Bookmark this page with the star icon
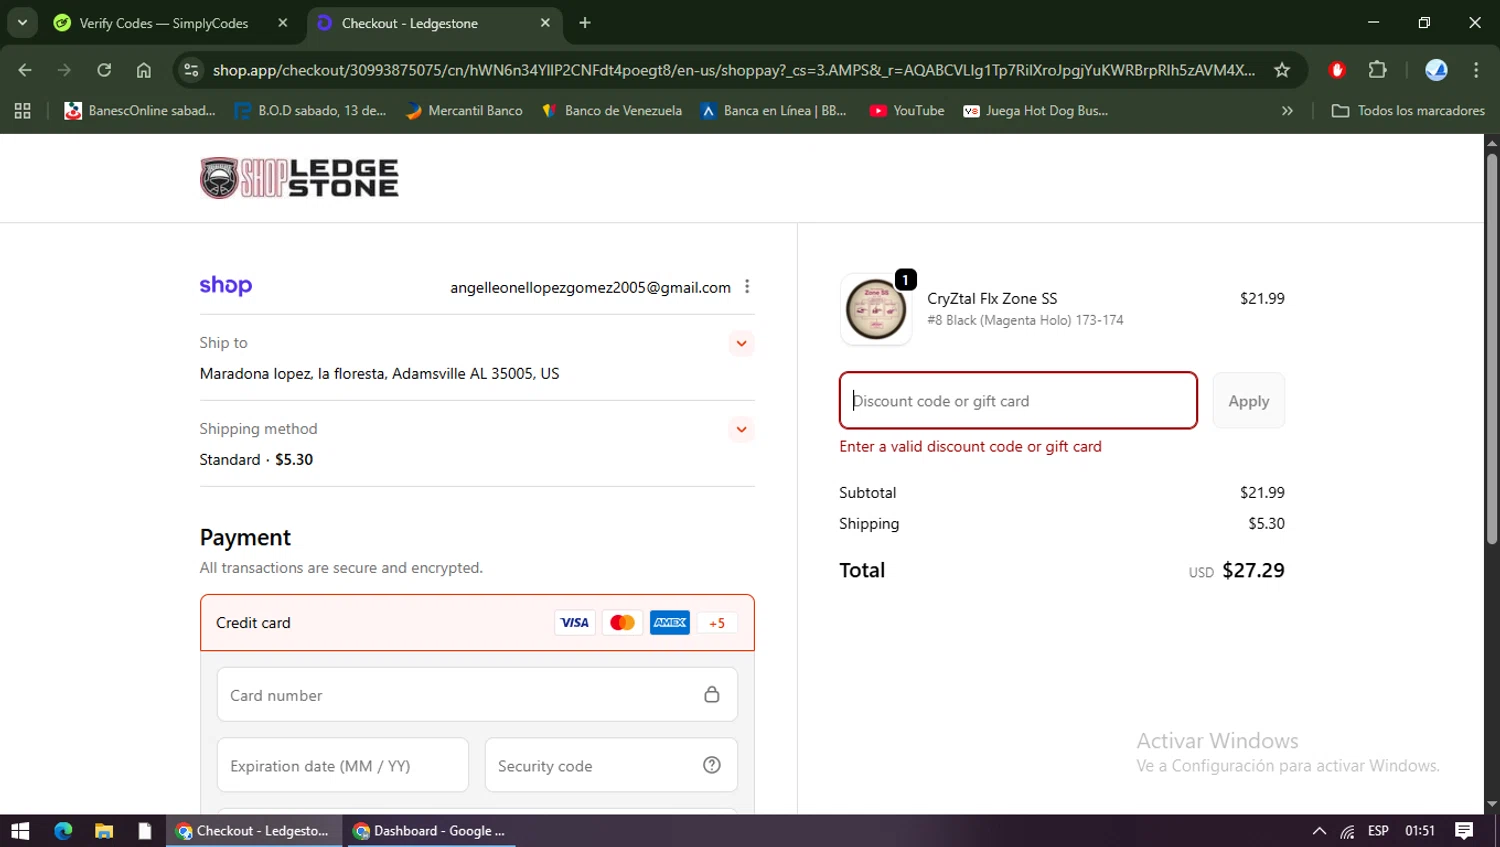The image size is (1500, 847). pyautogui.click(x=1282, y=70)
